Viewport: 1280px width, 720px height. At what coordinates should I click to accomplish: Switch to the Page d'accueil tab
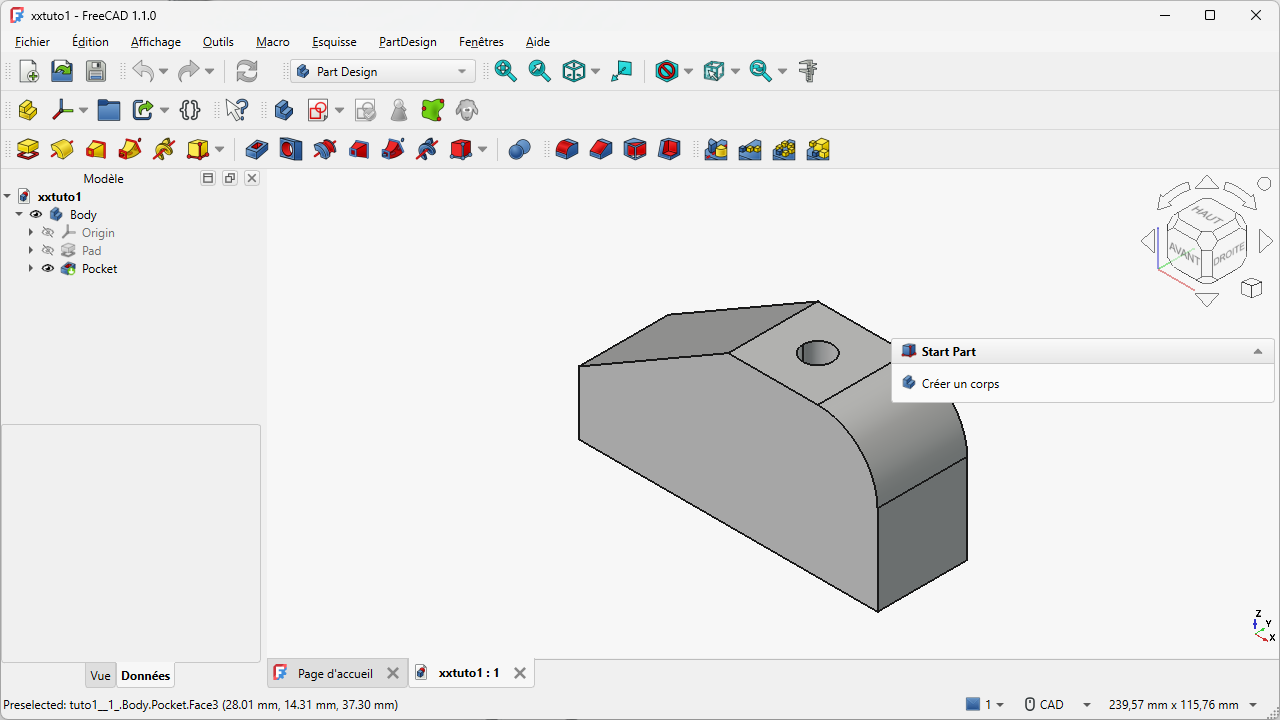334,674
